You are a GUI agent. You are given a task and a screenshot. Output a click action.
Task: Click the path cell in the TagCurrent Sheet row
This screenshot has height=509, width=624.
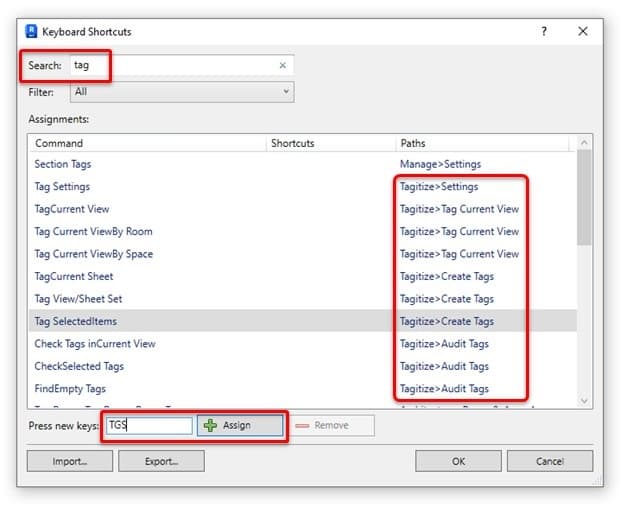[447, 276]
